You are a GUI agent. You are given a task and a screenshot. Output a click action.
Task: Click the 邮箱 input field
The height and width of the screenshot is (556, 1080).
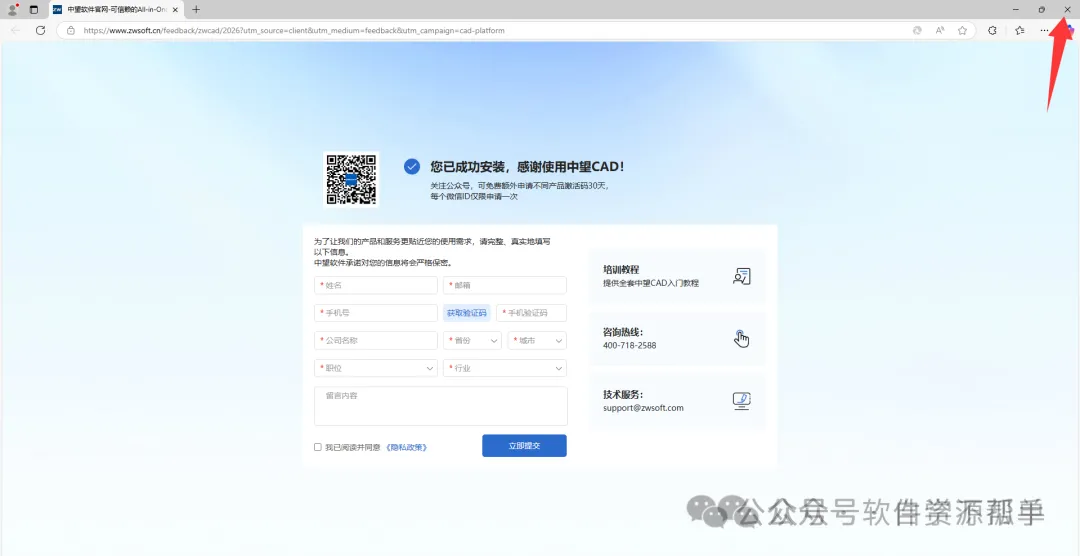coord(505,285)
